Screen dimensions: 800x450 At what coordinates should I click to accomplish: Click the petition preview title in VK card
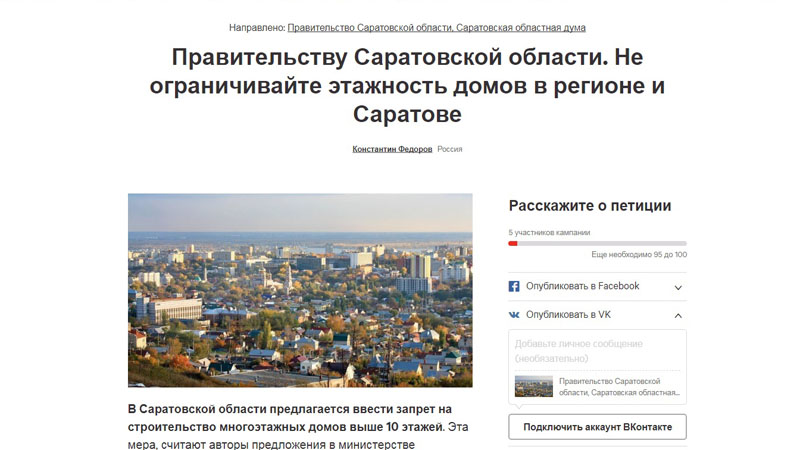pyautogui.click(x=610, y=387)
